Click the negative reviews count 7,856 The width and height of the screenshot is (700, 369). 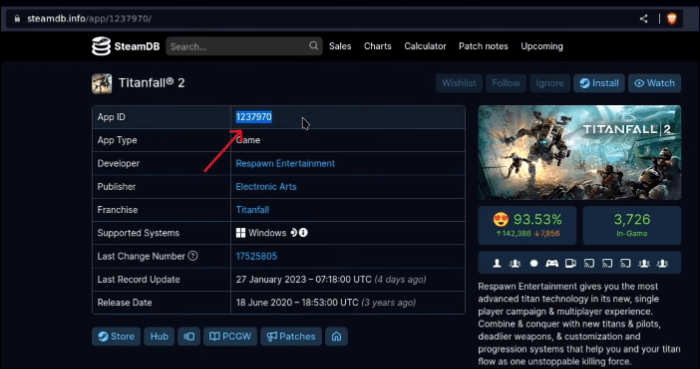pos(547,233)
